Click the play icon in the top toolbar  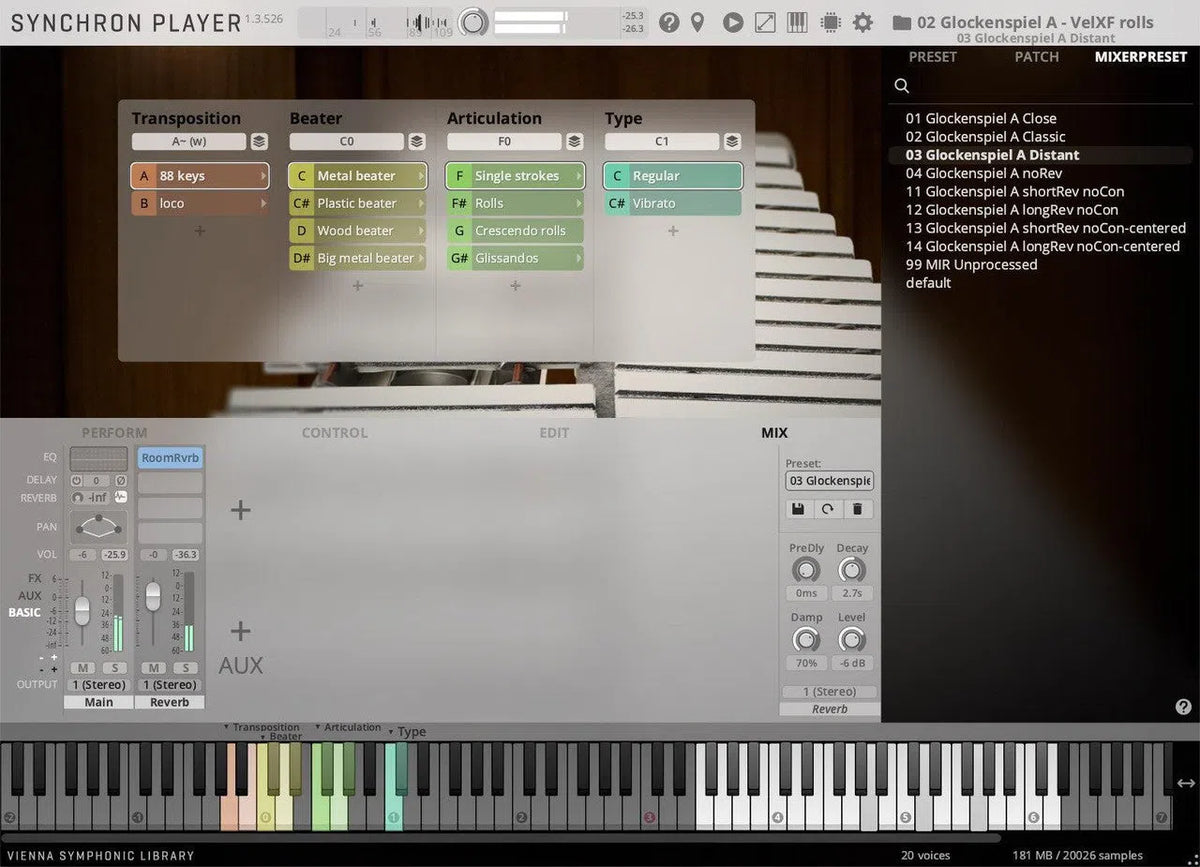tap(733, 21)
